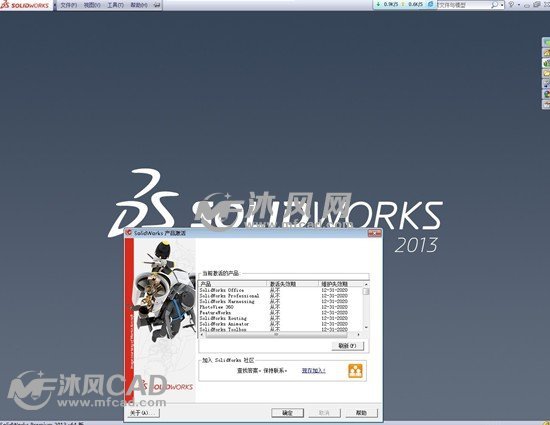This screenshot has width=550, height=425.
Task: Click 帮助 (Help) button in activation dialog
Action: [x=361, y=413]
